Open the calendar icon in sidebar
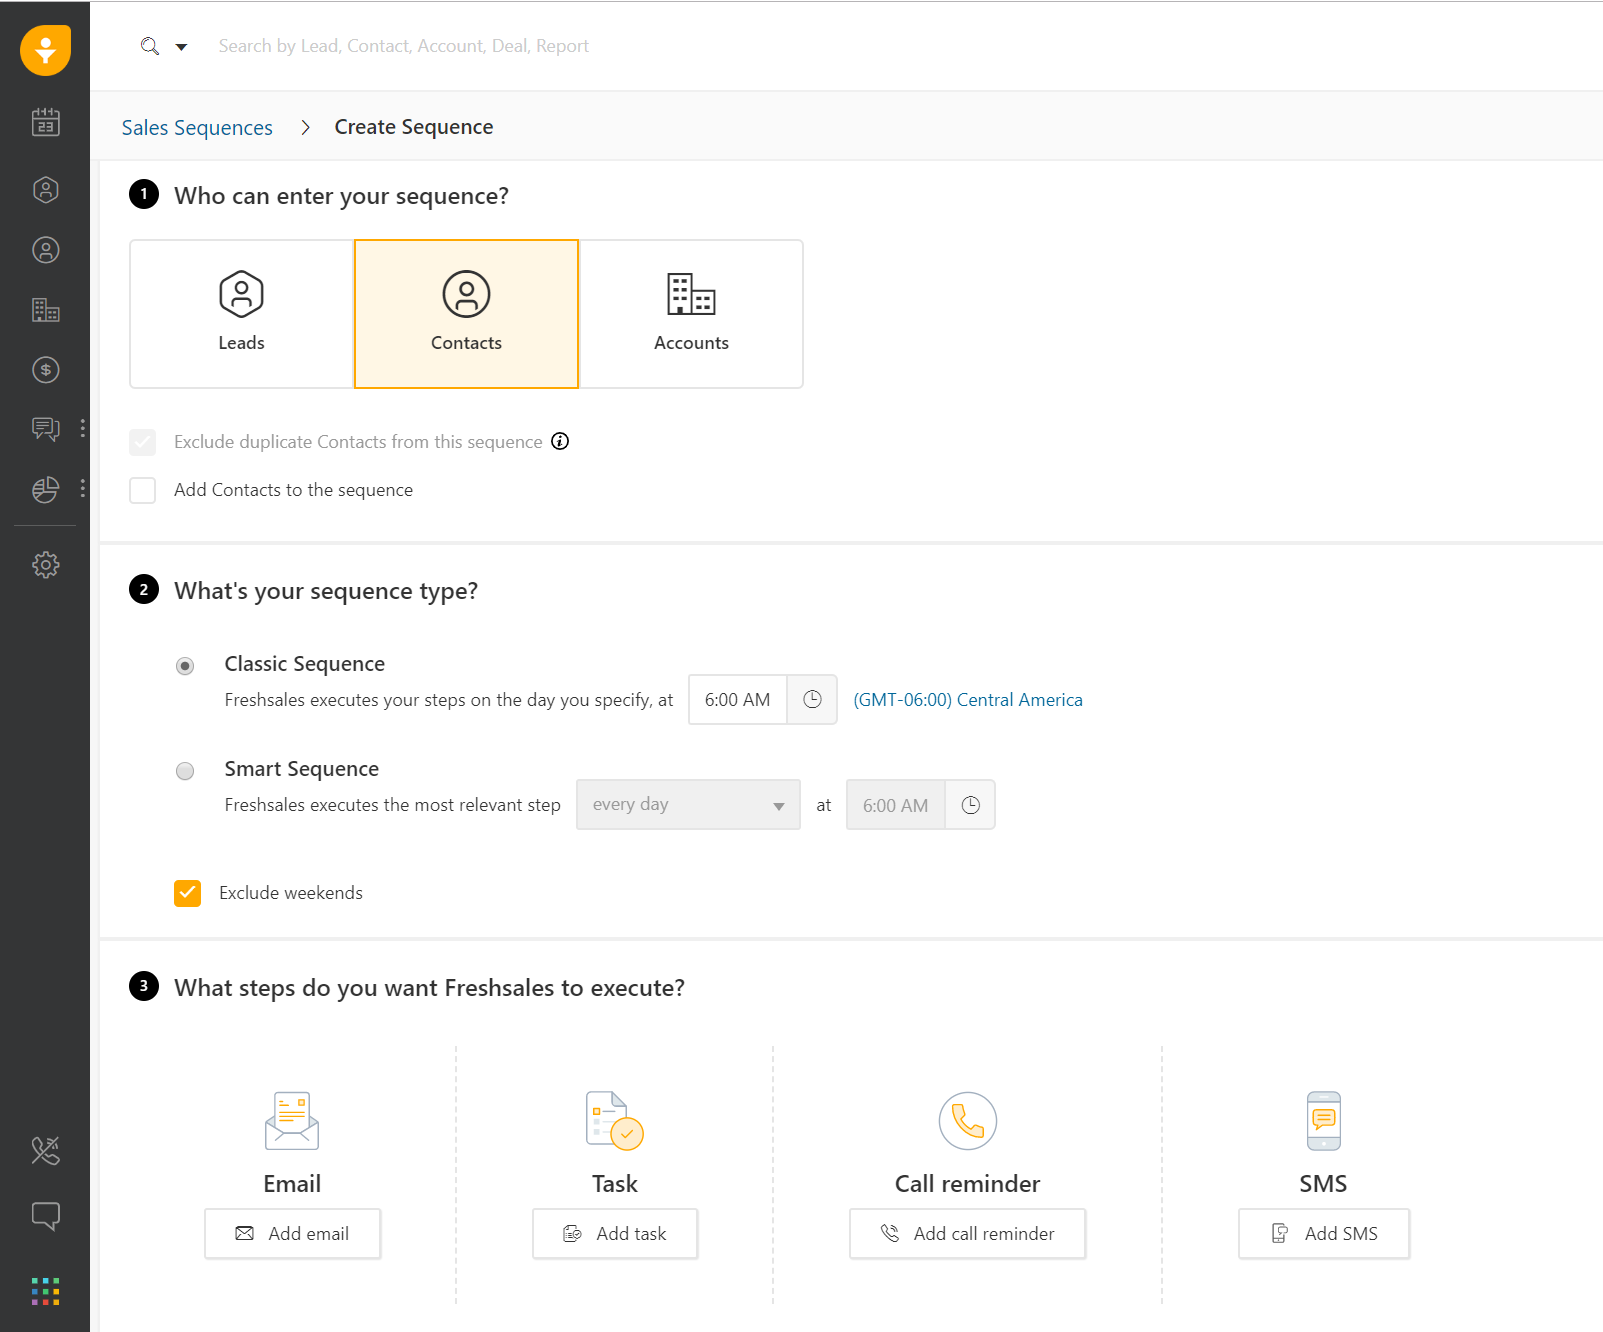This screenshot has width=1603, height=1332. [45, 122]
